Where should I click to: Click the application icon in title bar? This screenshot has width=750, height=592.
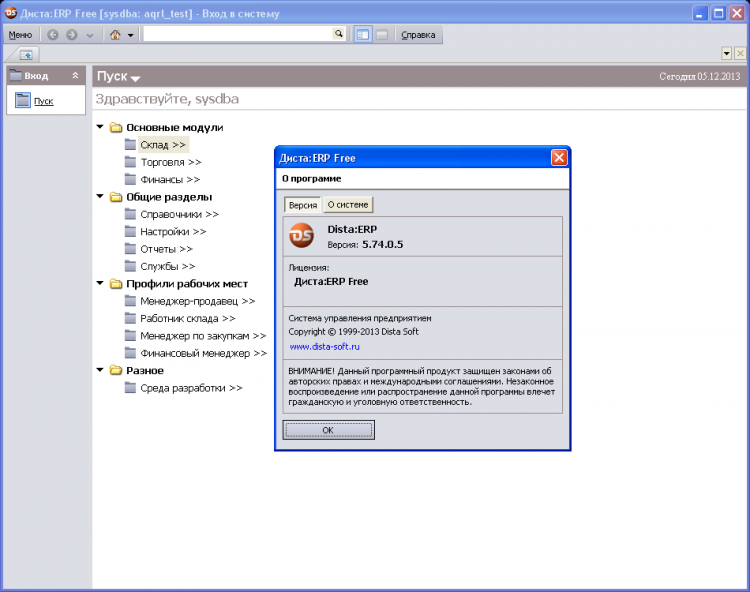coord(11,13)
